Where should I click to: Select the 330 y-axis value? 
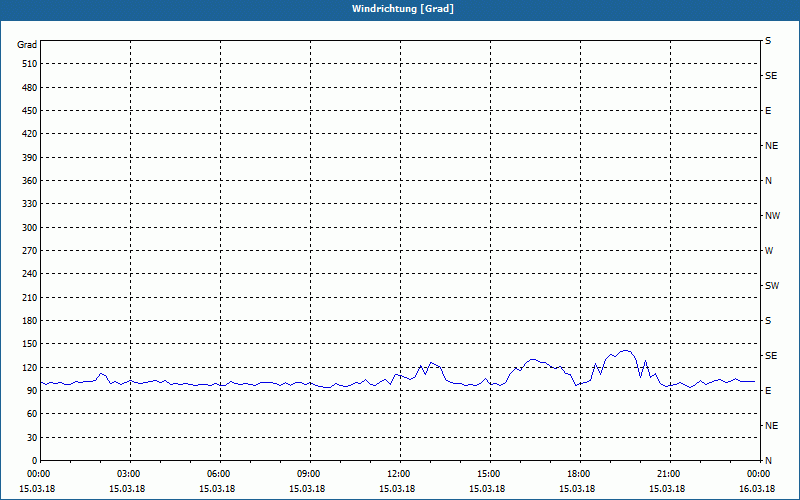click(30, 204)
